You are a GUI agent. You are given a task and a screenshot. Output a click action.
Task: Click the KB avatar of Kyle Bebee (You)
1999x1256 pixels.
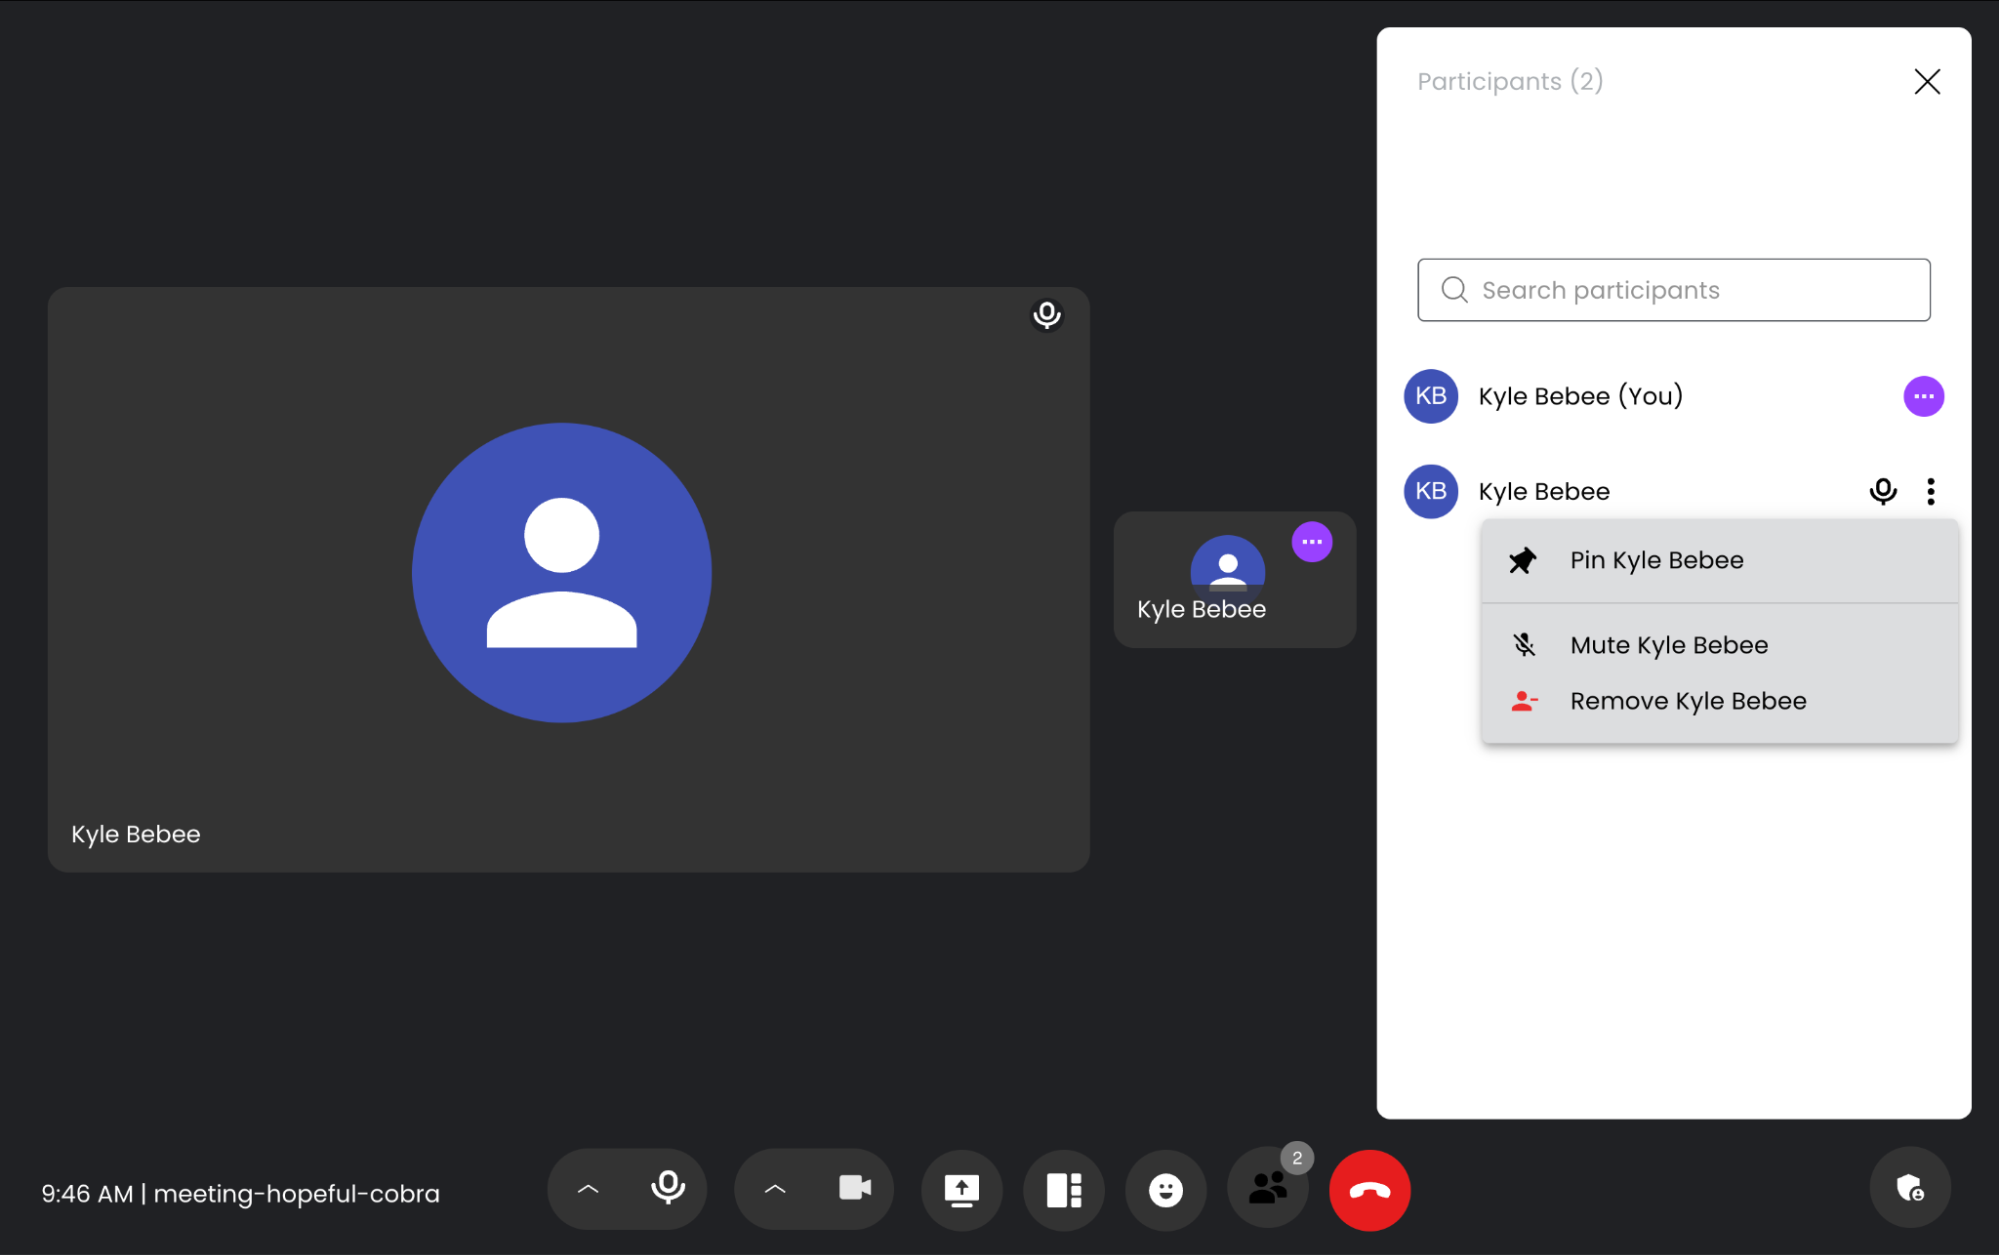tap(1431, 396)
